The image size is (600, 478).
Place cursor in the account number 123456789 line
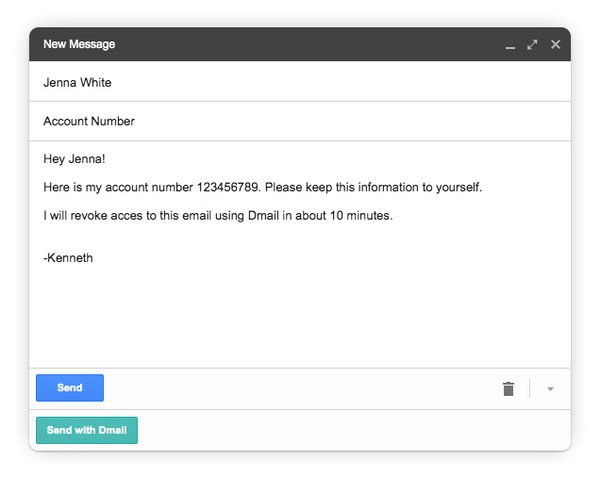262,187
